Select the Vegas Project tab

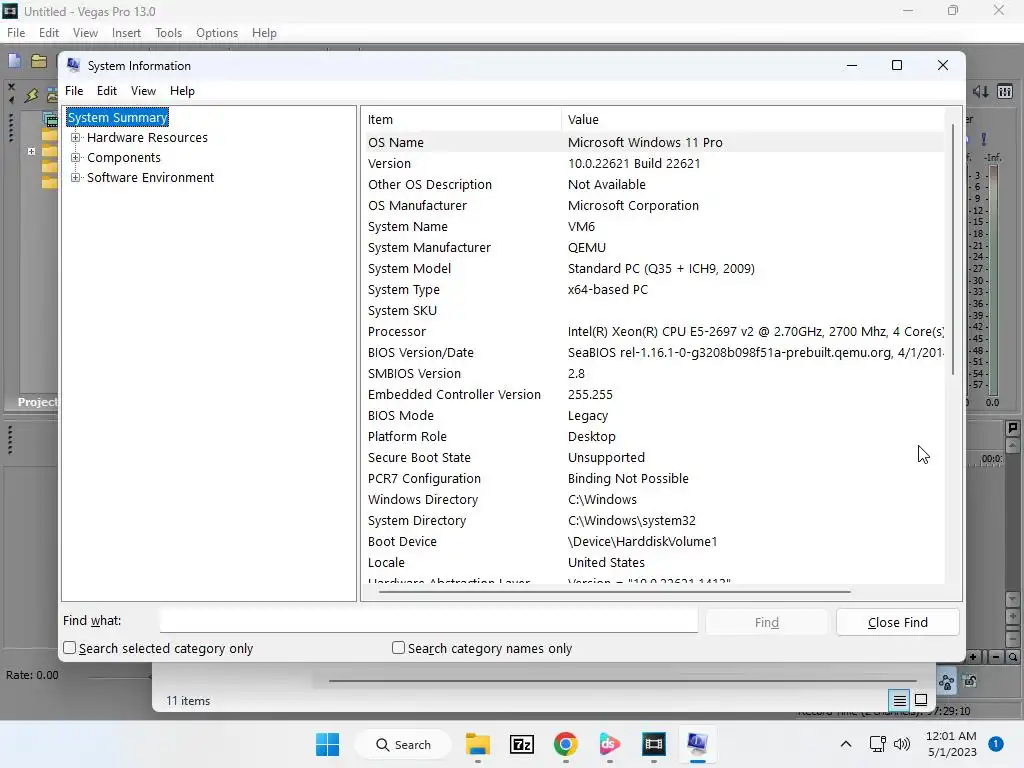[x=38, y=402]
